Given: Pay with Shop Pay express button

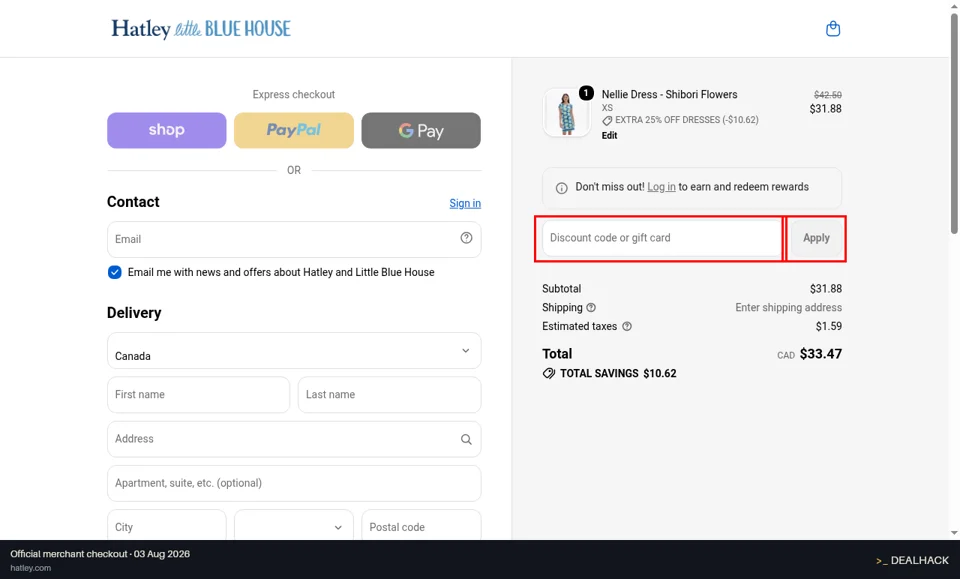Looking at the screenshot, I should tap(167, 130).
